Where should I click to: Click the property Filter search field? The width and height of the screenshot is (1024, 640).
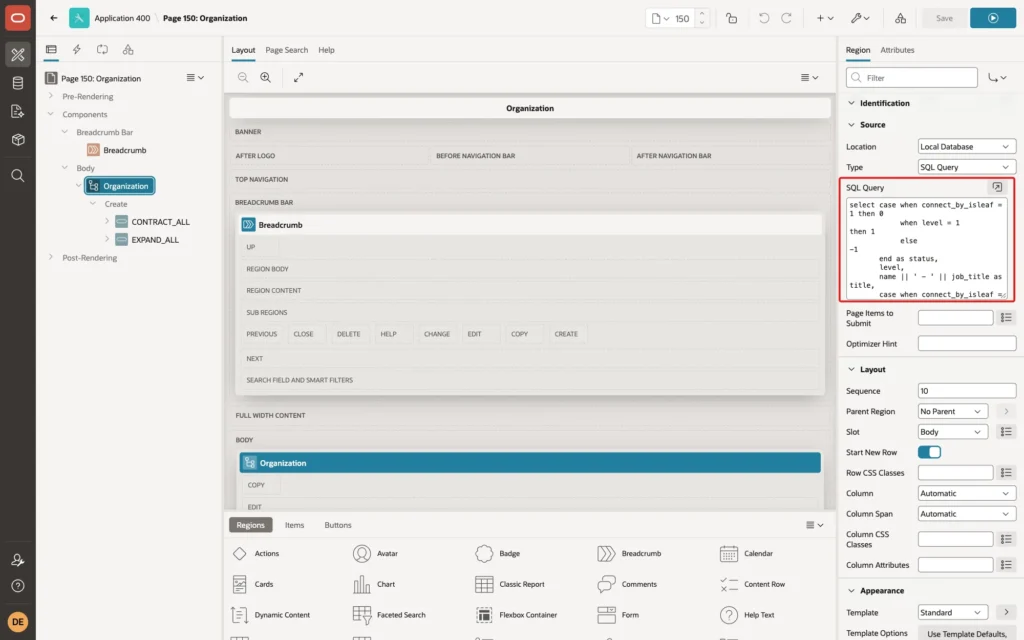point(912,78)
